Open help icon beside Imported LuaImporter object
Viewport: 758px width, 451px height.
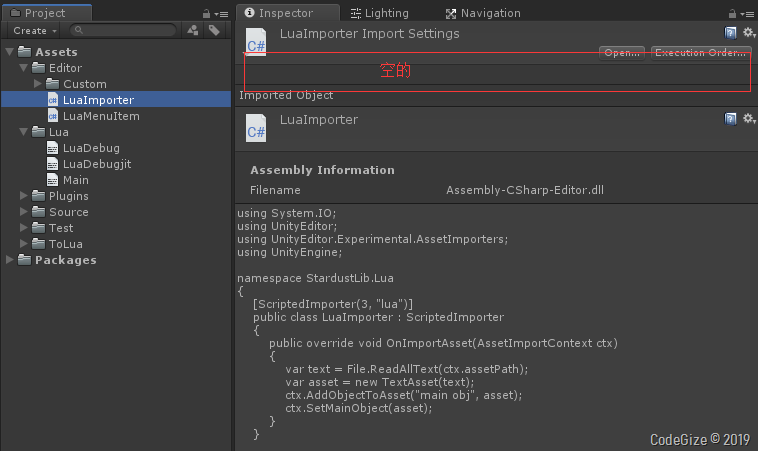click(x=730, y=119)
